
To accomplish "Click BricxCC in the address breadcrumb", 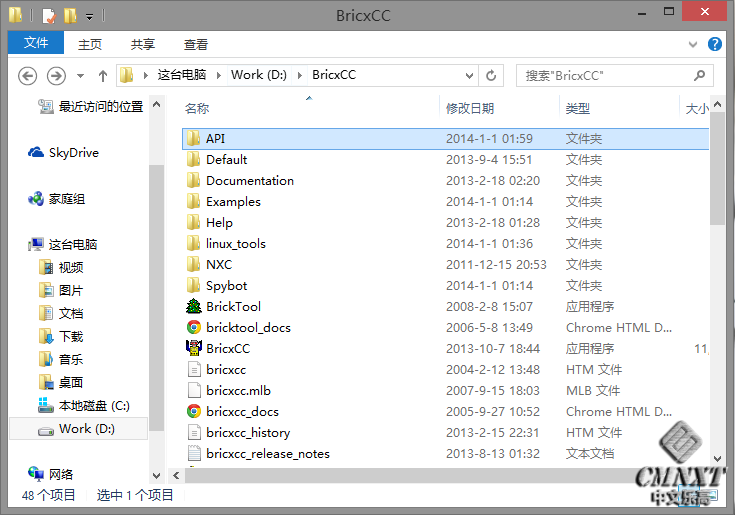I will point(334,75).
